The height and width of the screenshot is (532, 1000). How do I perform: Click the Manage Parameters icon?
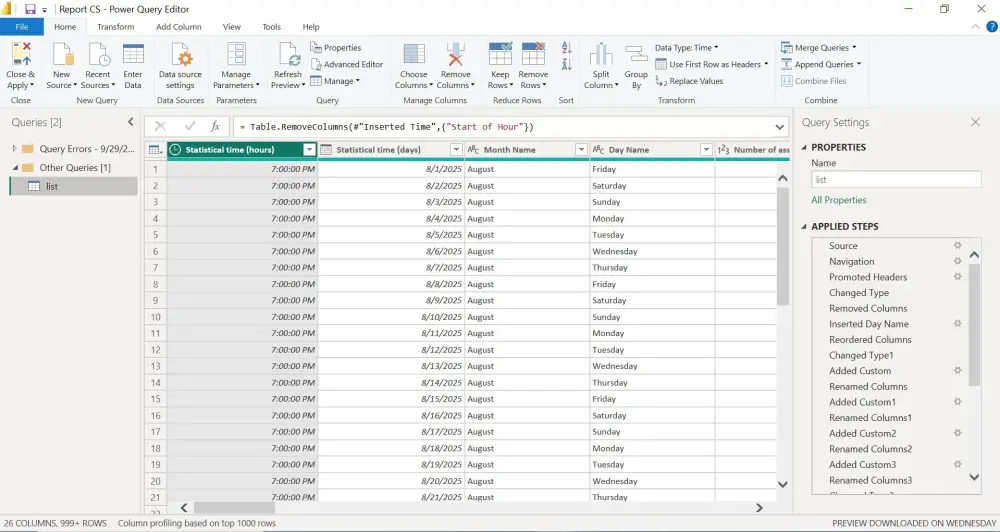point(236,54)
